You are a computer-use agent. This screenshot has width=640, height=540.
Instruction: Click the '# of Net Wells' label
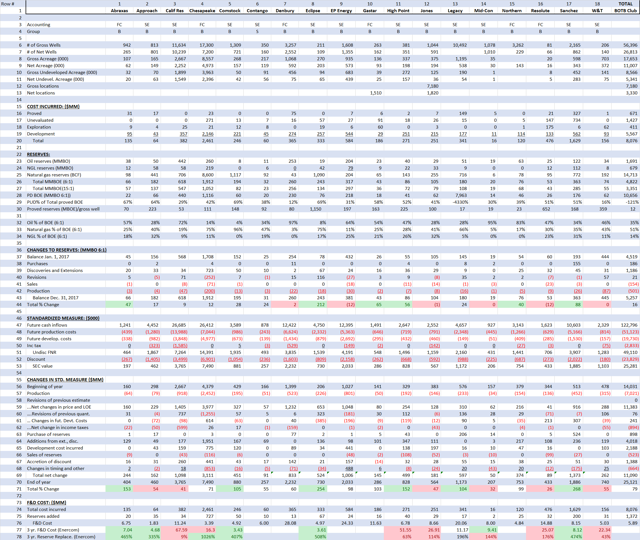point(42,52)
